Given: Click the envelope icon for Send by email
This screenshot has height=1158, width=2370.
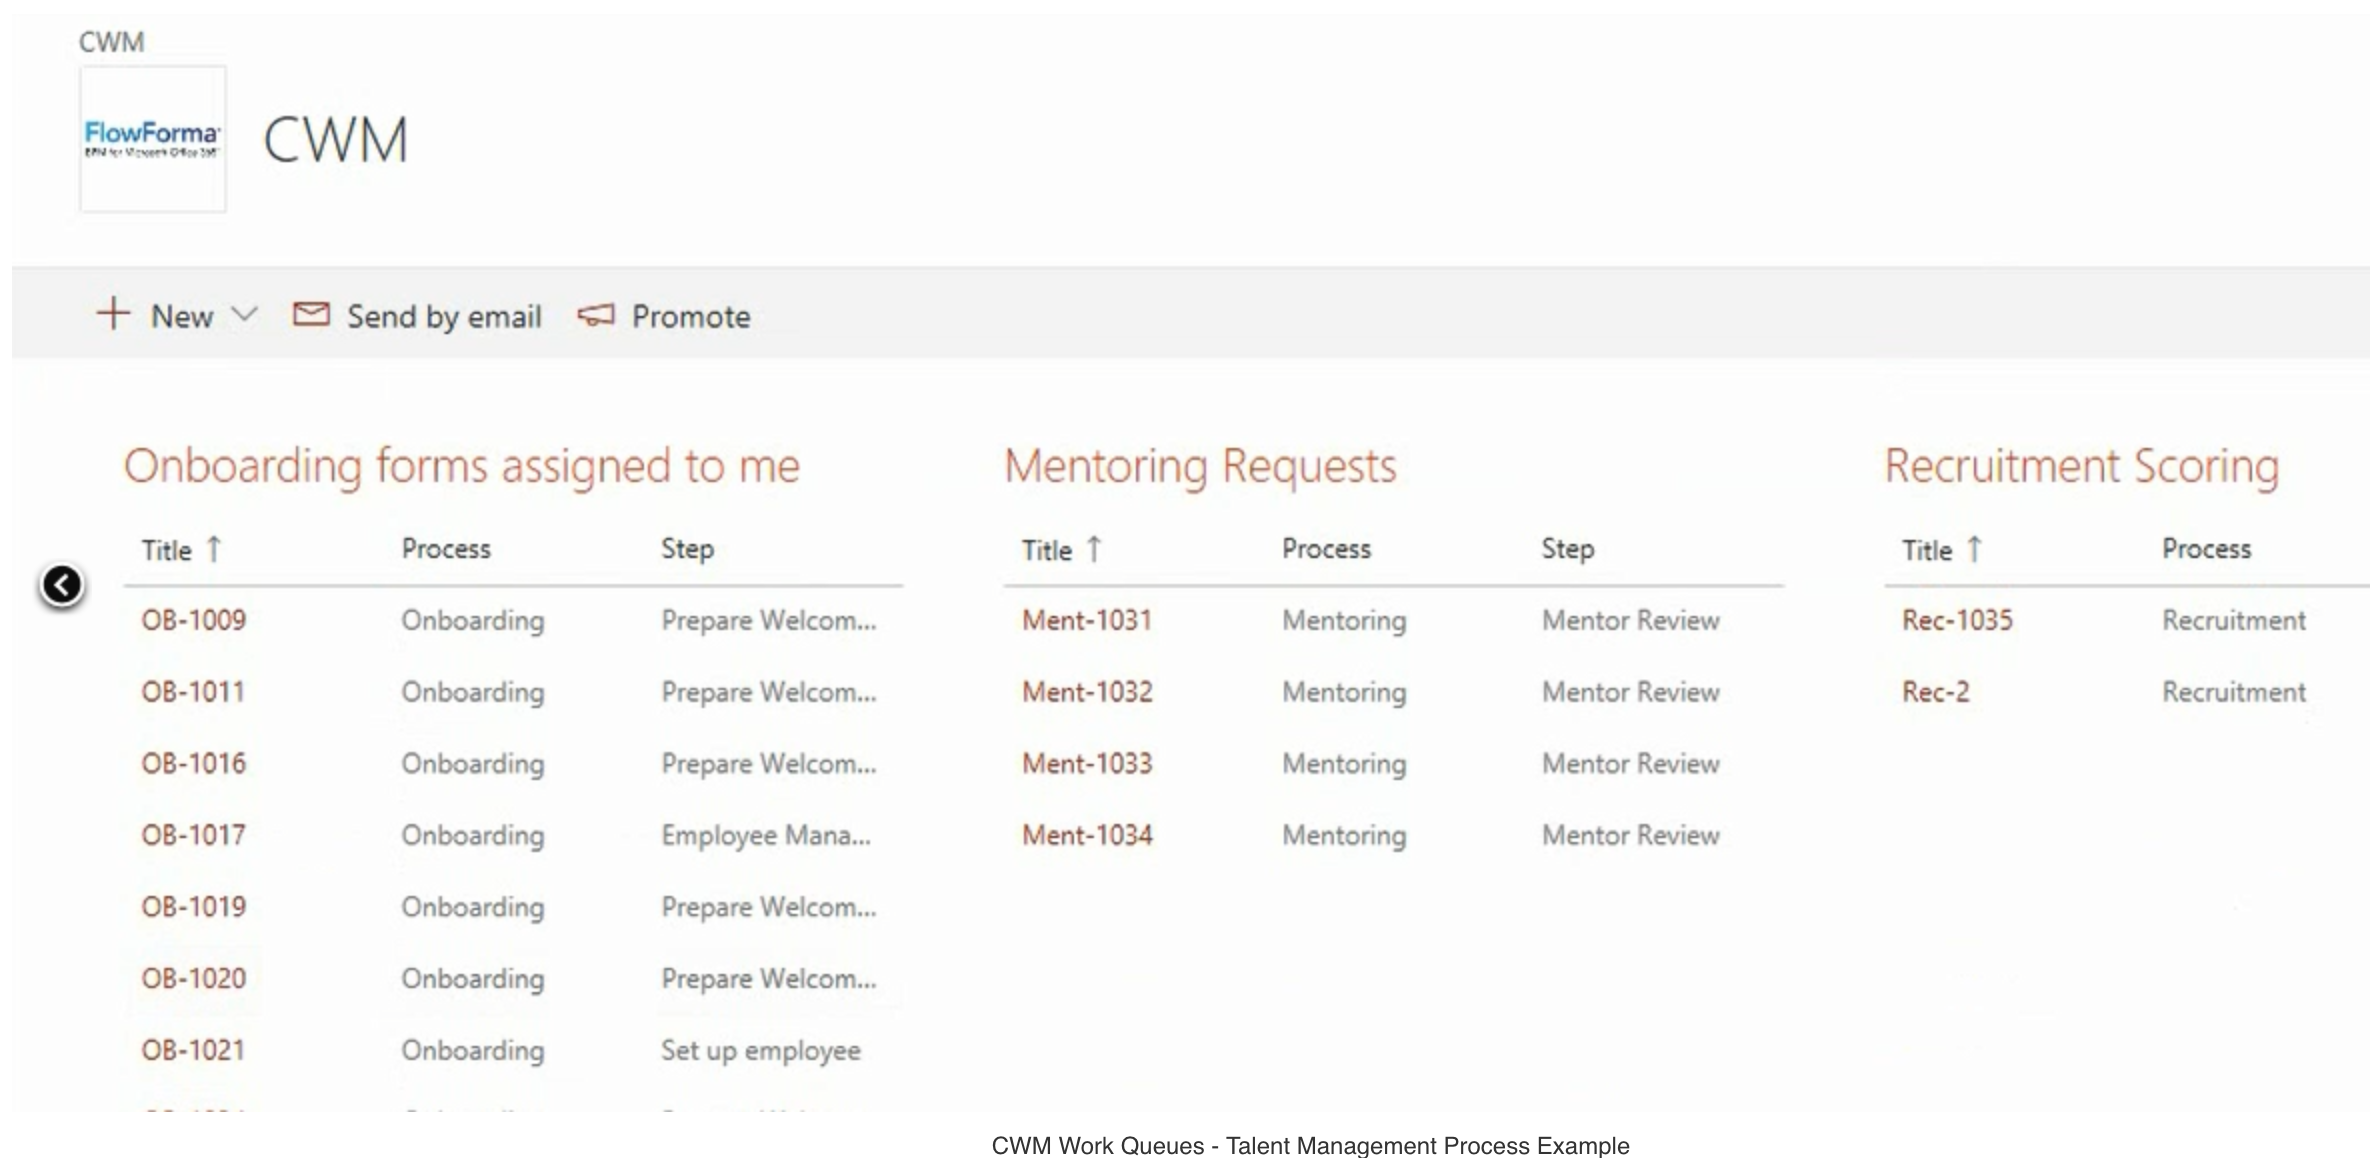Looking at the screenshot, I should click(310, 315).
